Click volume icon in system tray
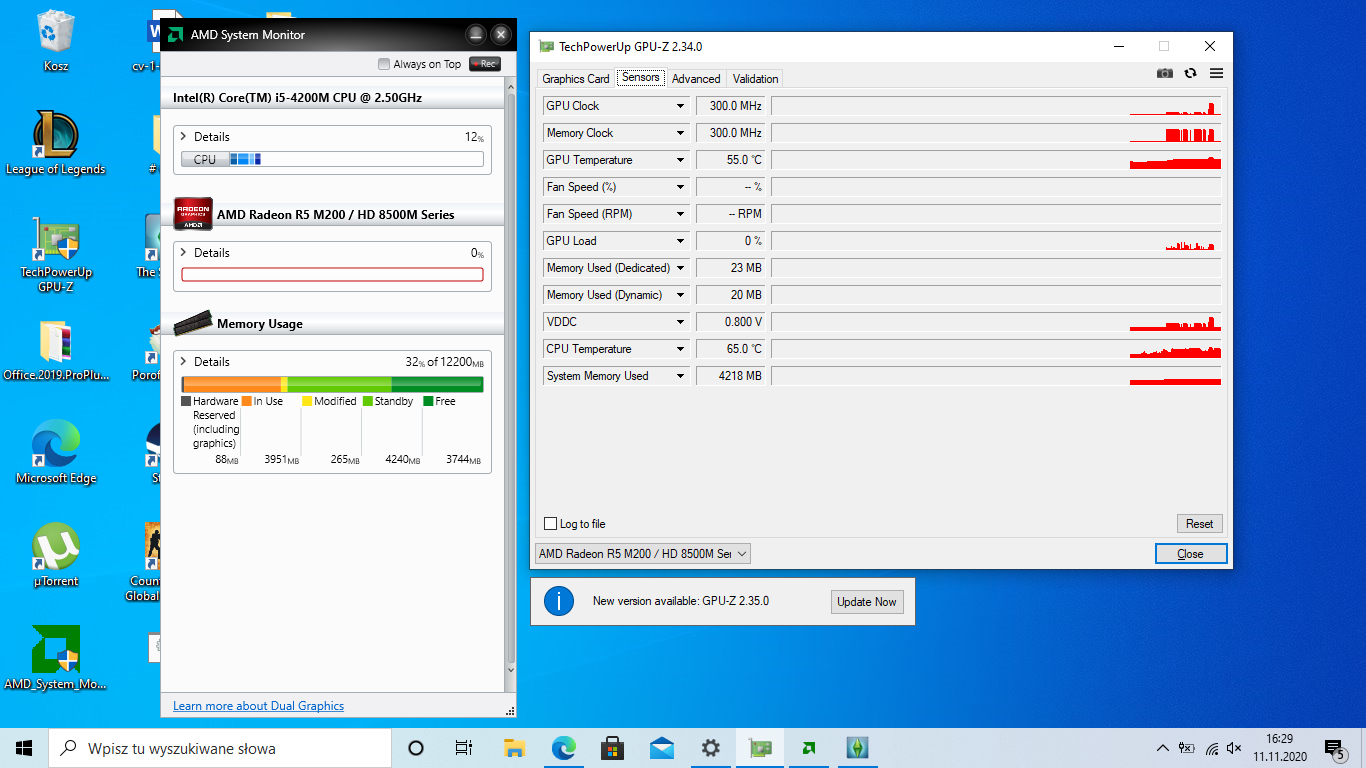 [x=1234, y=748]
